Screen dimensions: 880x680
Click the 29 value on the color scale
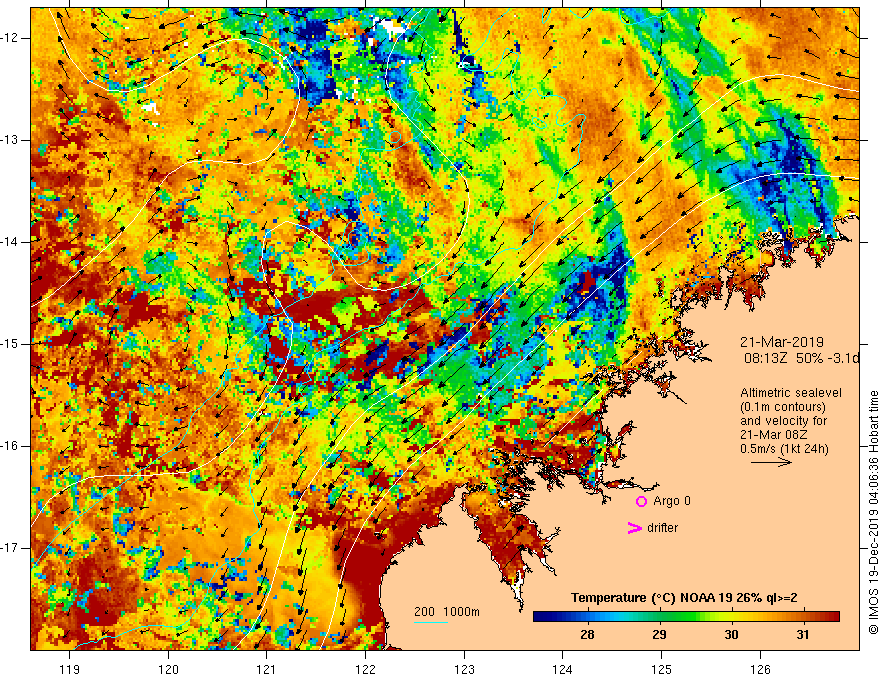659,635
